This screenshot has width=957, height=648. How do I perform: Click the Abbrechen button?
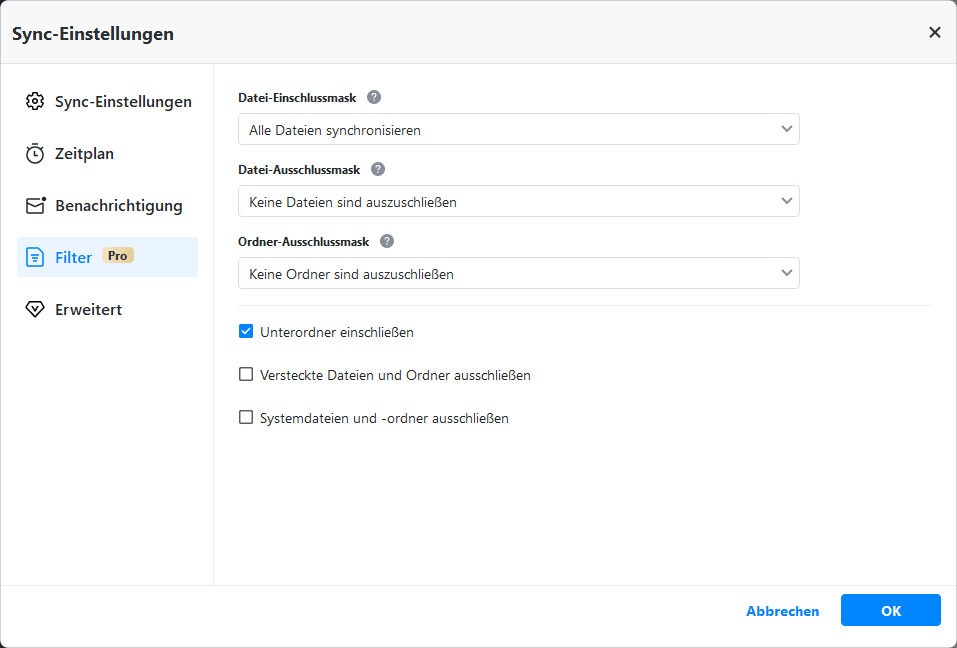782,611
